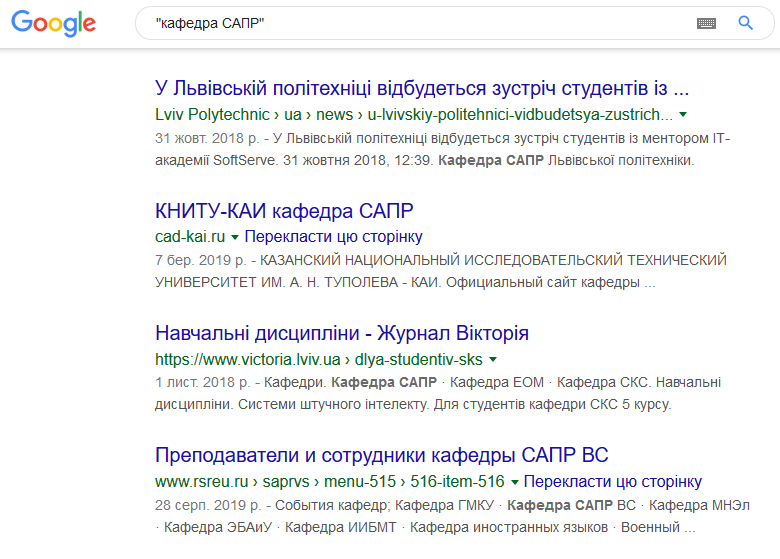Click snippet text "31 жовт. 2018 р."
This screenshot has width=780, height=559.
pyautogui.click(x=207, y=138)
